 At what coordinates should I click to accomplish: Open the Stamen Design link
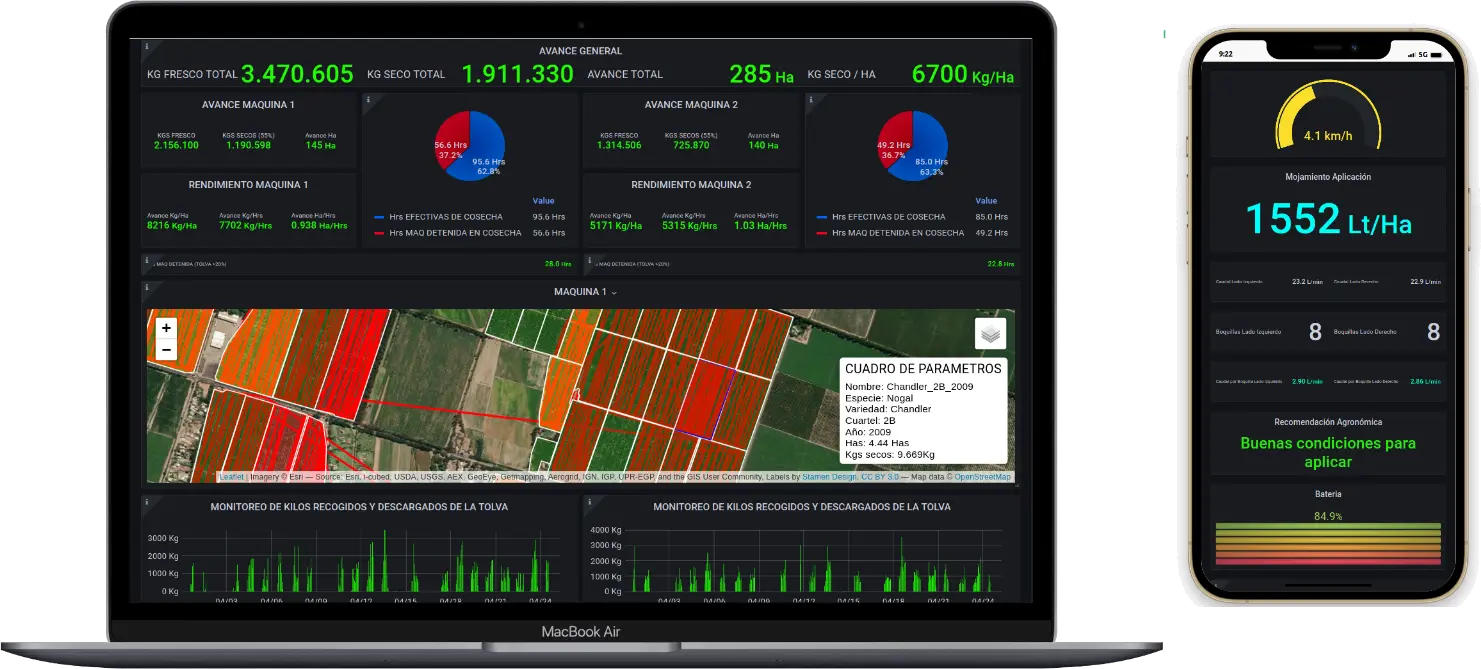pos(829,478)
